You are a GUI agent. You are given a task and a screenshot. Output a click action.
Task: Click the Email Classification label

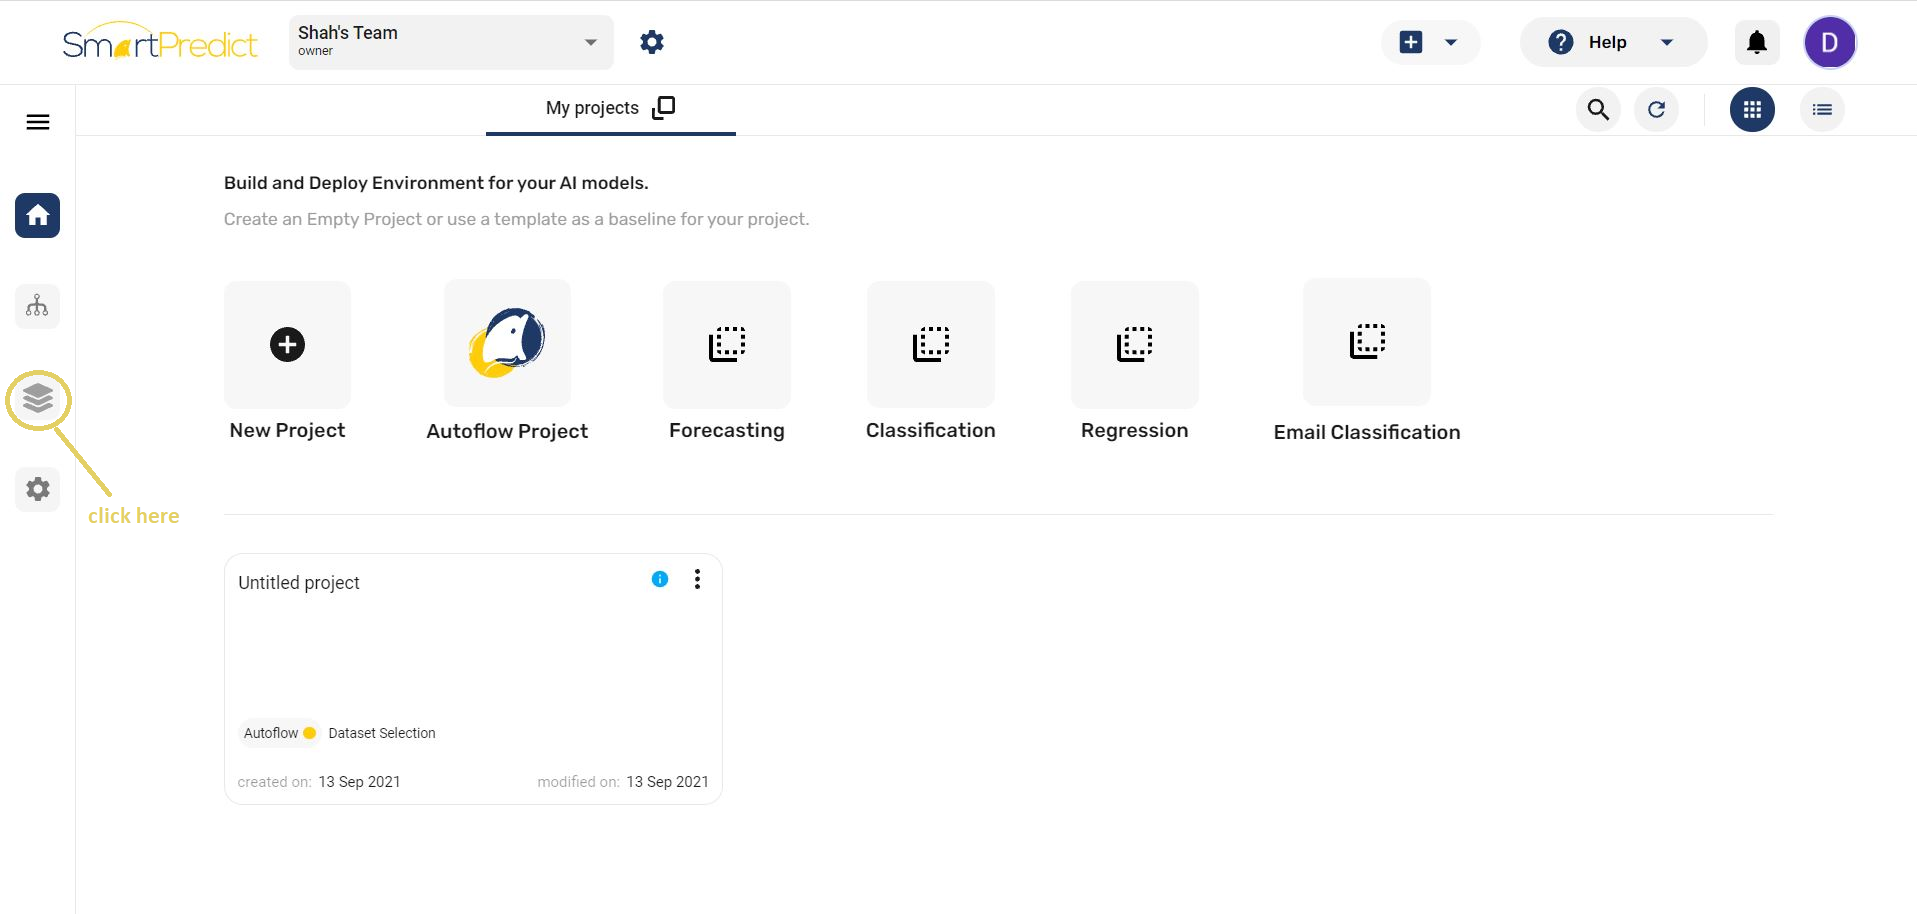1367,432
